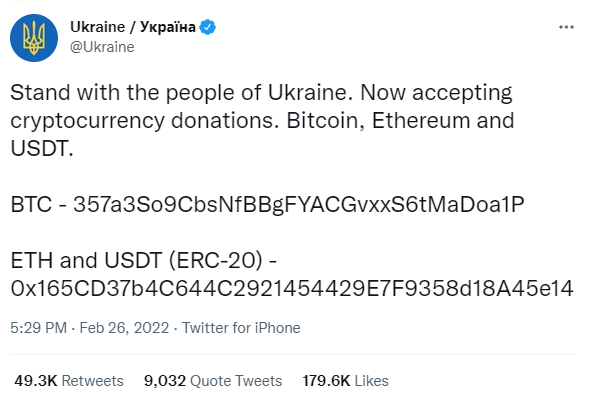The height and width of the screenshot is (407, 589).
Task: Click the blue verified badge
Action: click(207, 27)
